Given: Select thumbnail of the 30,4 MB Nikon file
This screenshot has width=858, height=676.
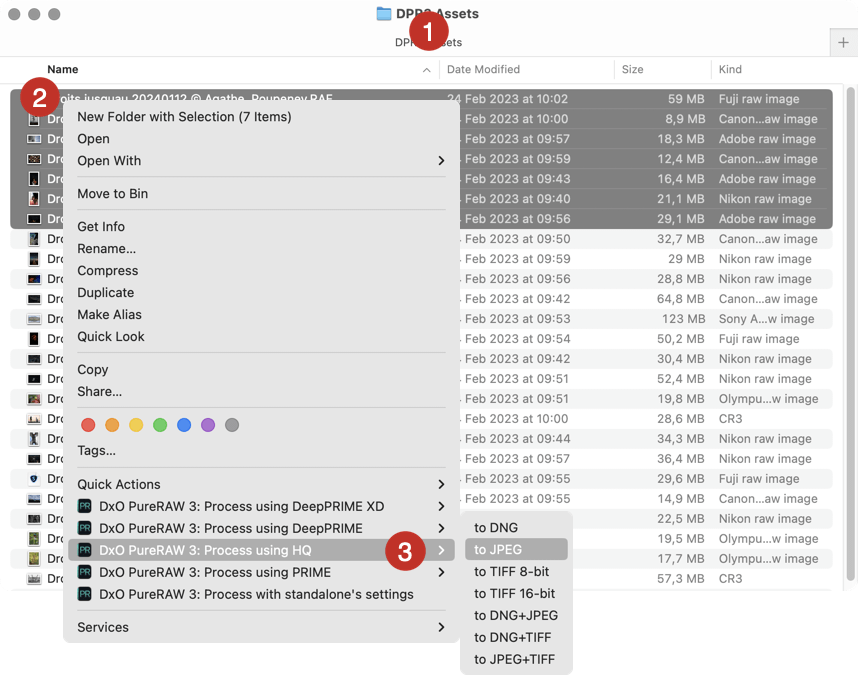Looking at the screenshot, I should pos(34,359).
